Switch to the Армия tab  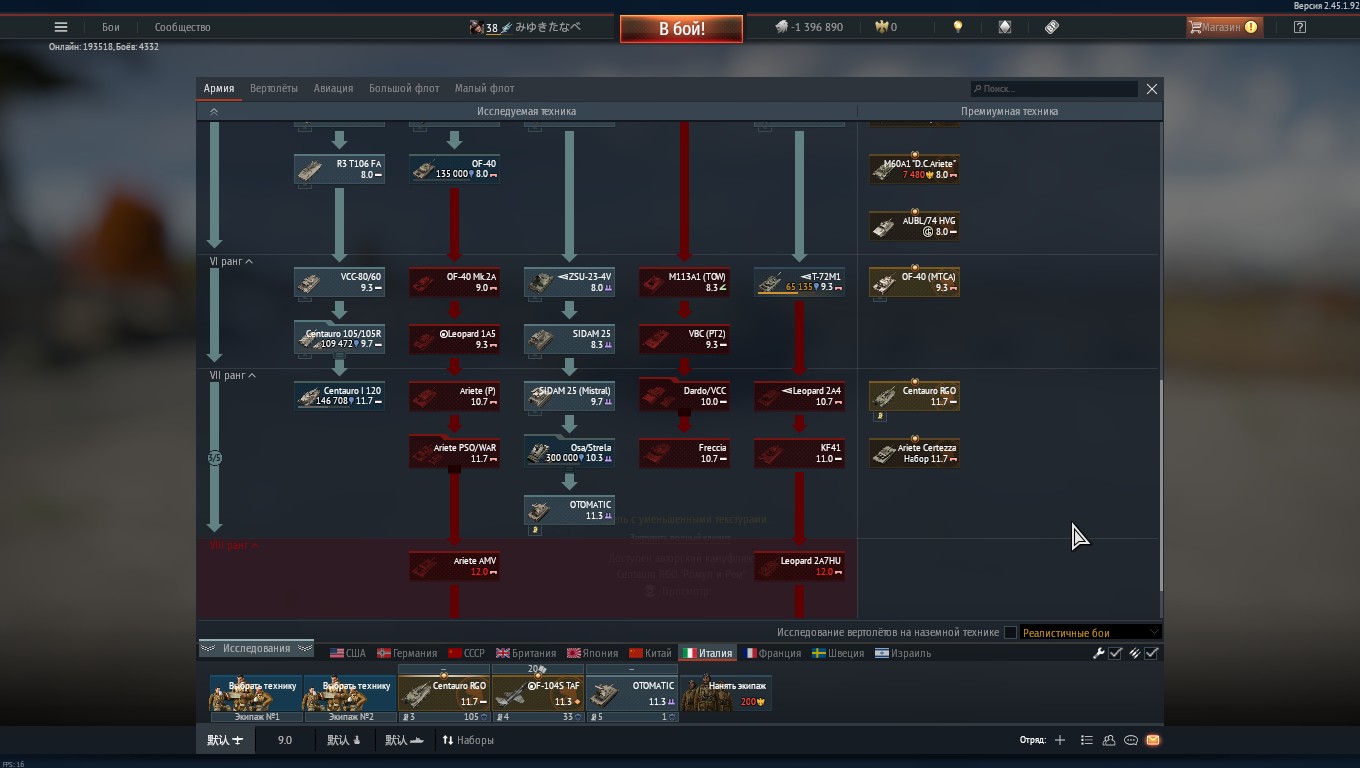click(x=219, y=88)
